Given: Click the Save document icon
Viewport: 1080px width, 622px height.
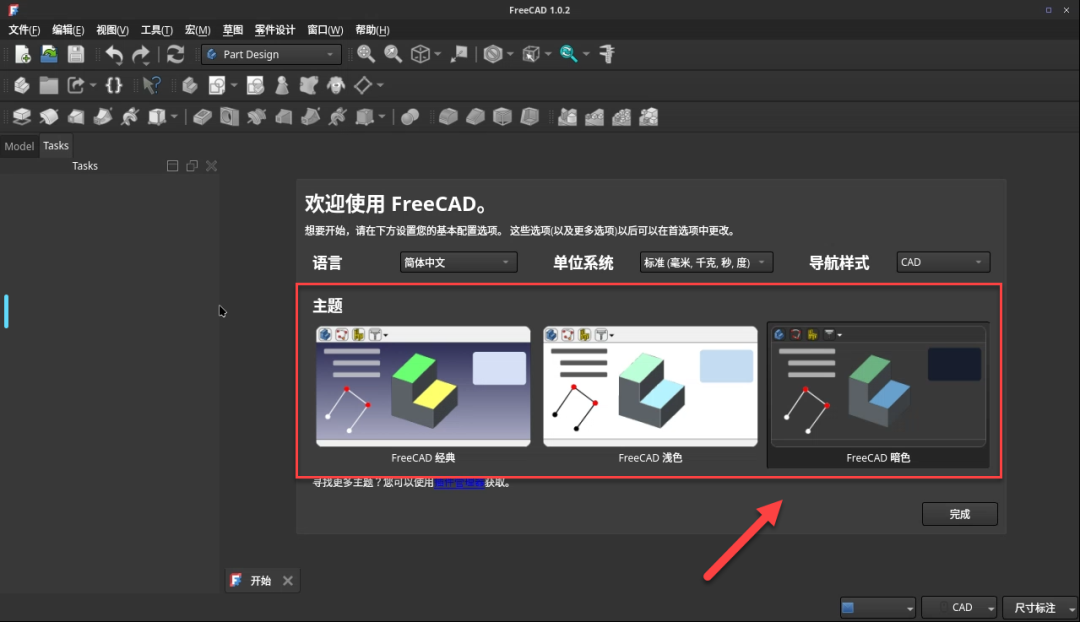Looking at the screenshot, I should [x=75, y=53].
